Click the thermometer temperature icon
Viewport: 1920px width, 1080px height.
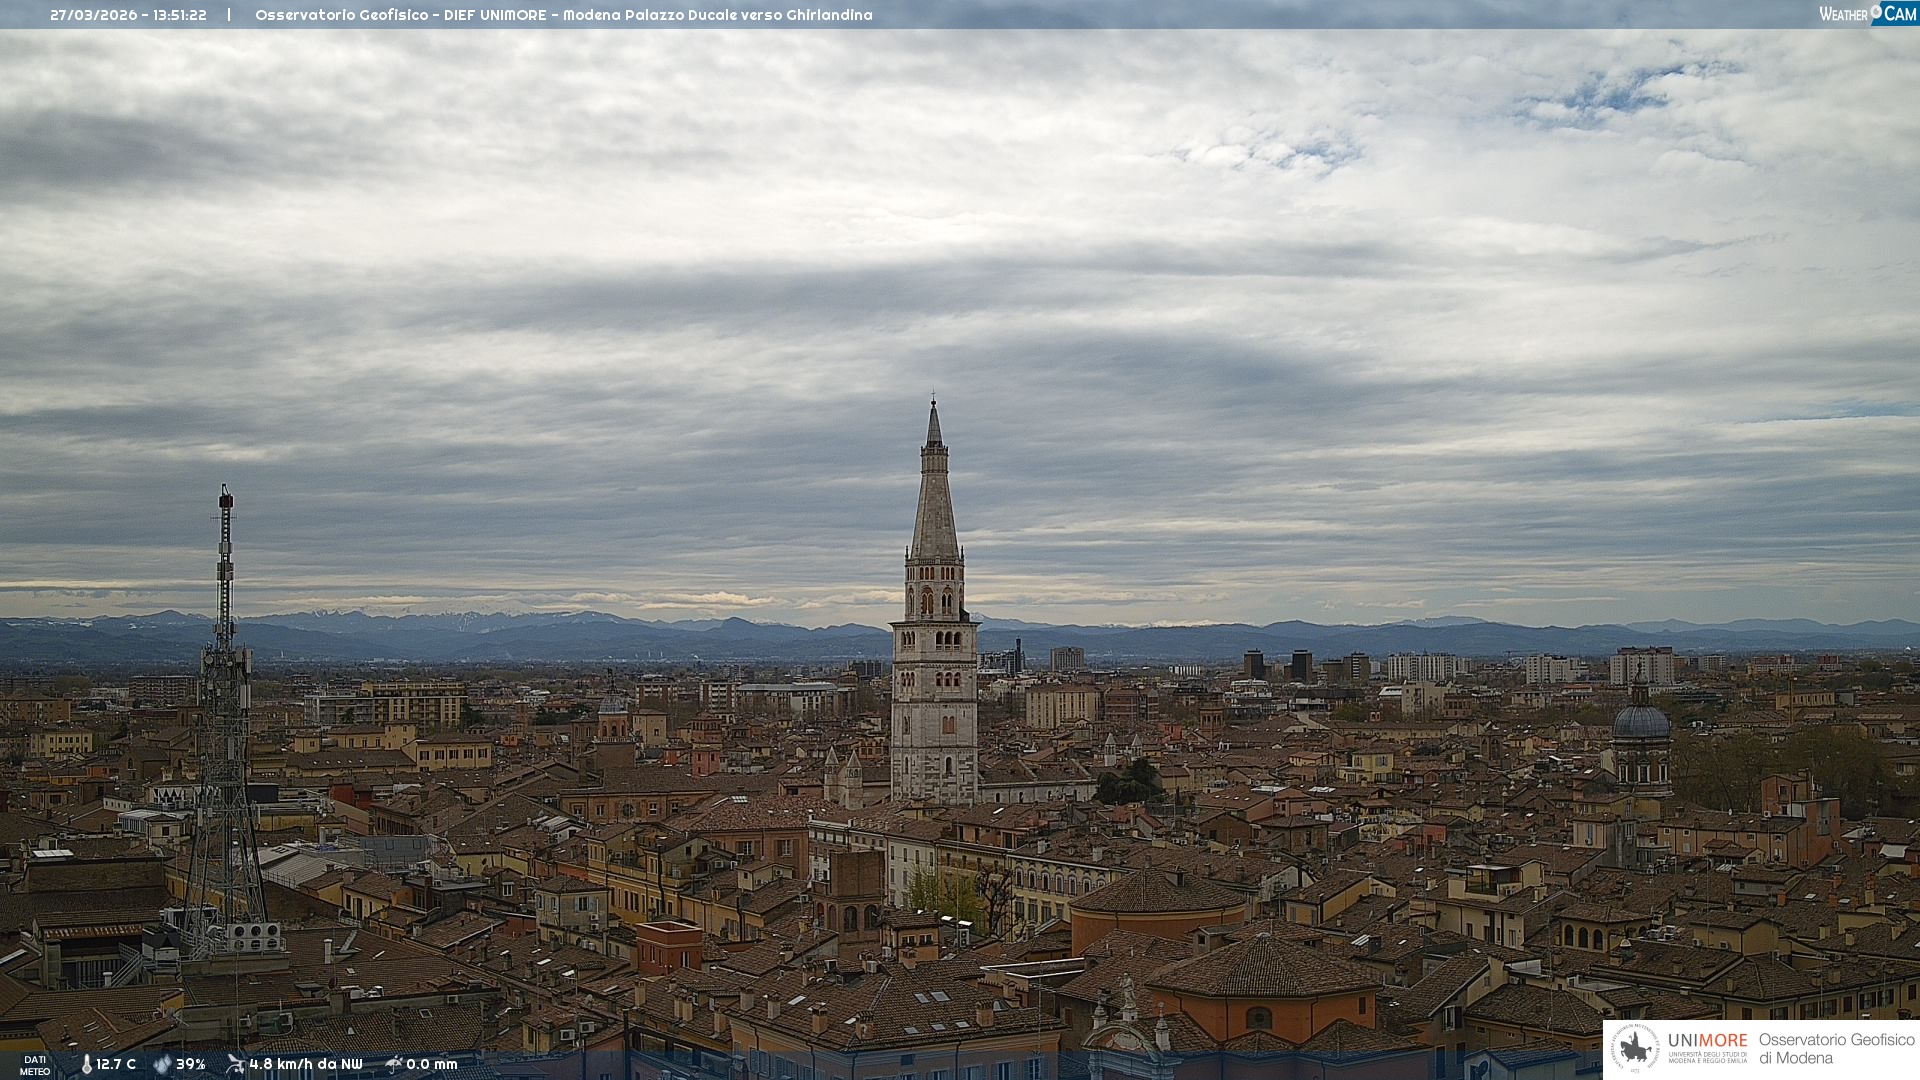point(86,1064)
